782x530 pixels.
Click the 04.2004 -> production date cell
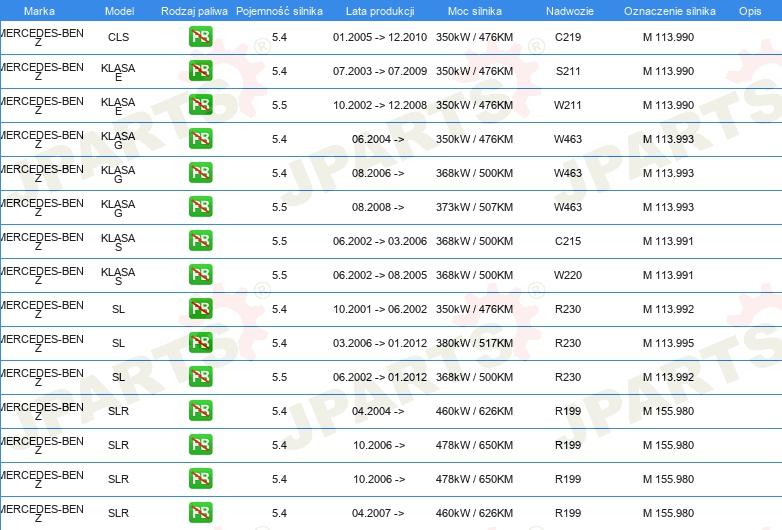pos(378,411)
